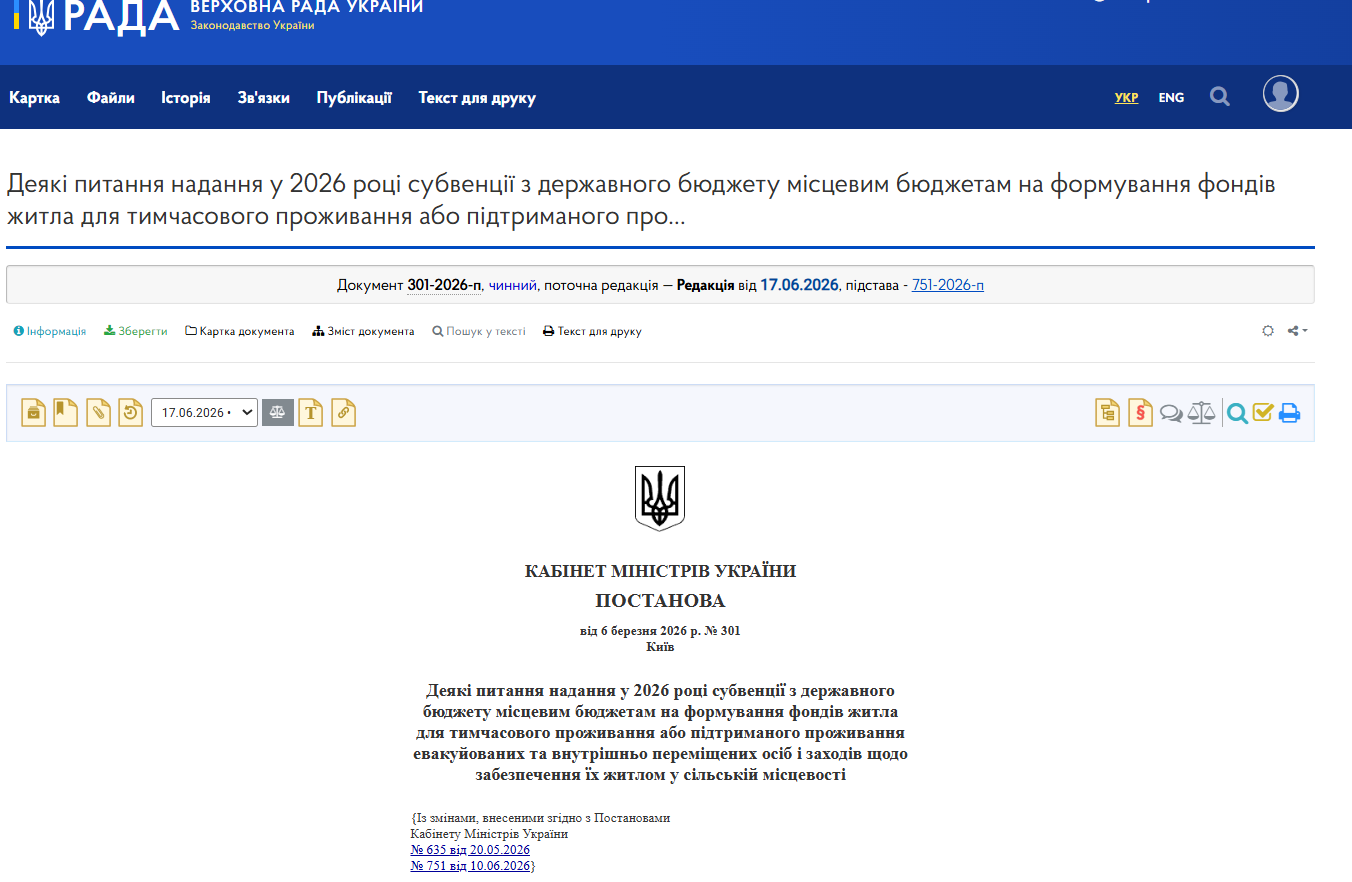Open the Файли menu item
This screenshot has width=1352, height=882.
pos(111,98)
